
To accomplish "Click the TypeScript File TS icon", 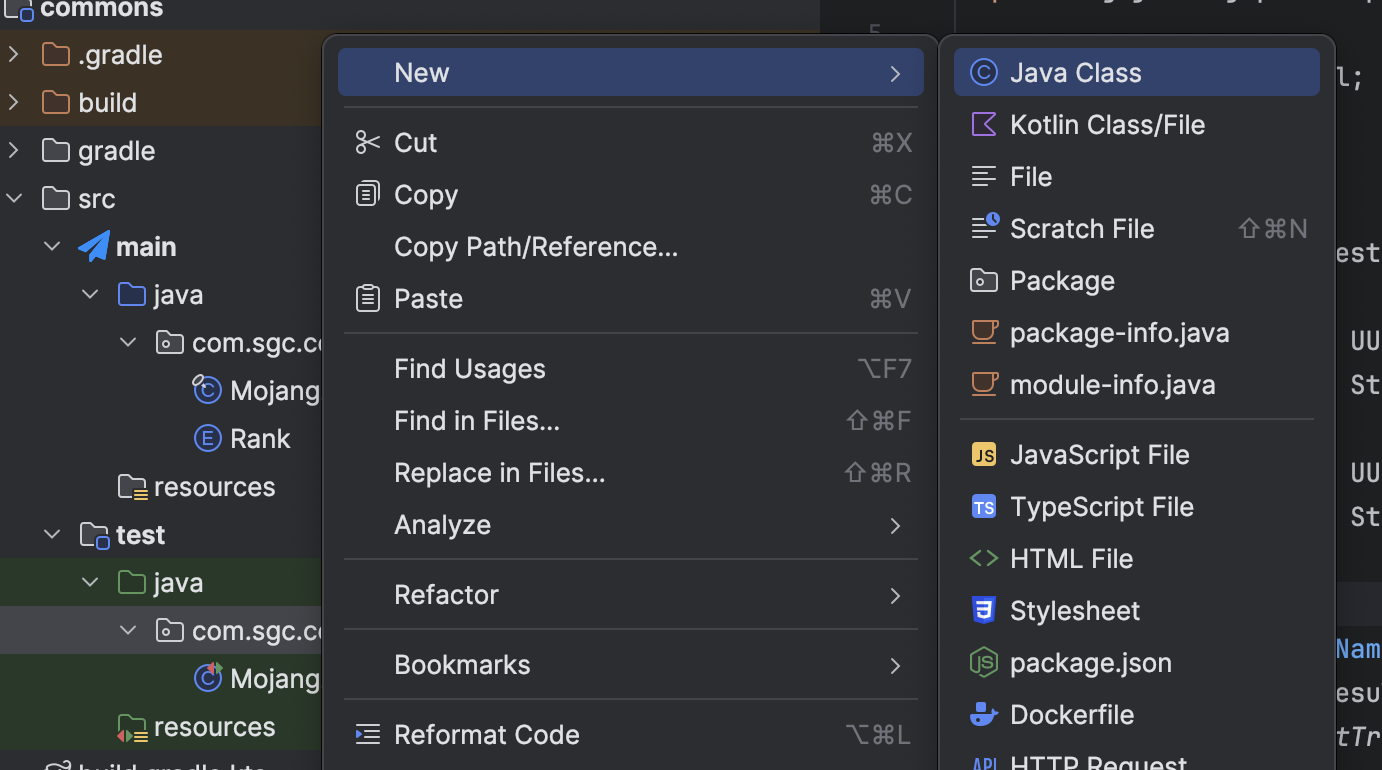I will tap(984, 507).
